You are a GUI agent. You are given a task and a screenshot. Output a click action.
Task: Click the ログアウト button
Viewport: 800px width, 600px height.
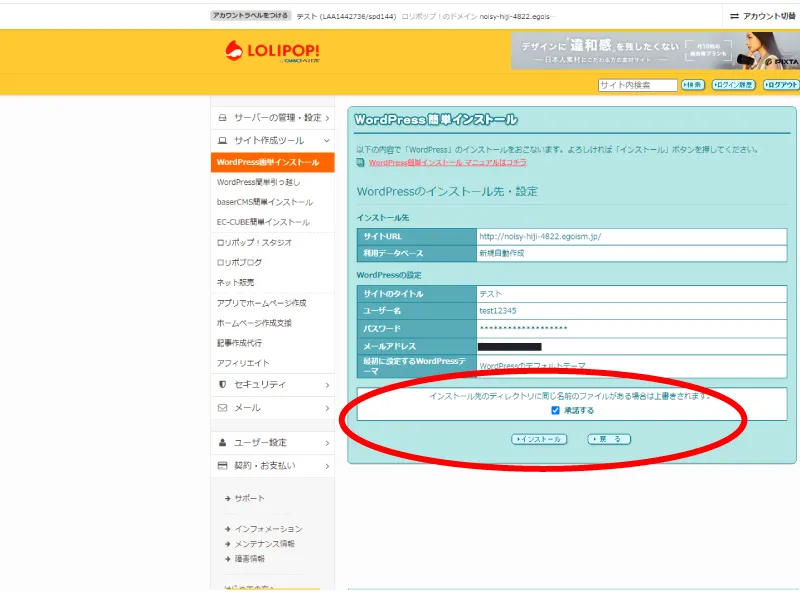(781, 85)
